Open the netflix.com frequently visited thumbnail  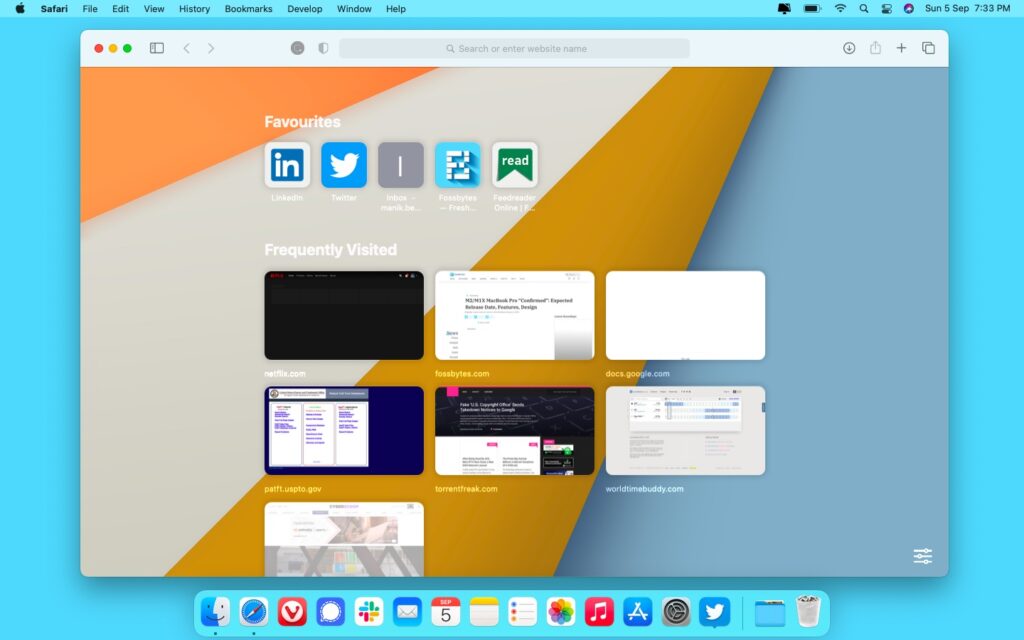pos(343,315)
